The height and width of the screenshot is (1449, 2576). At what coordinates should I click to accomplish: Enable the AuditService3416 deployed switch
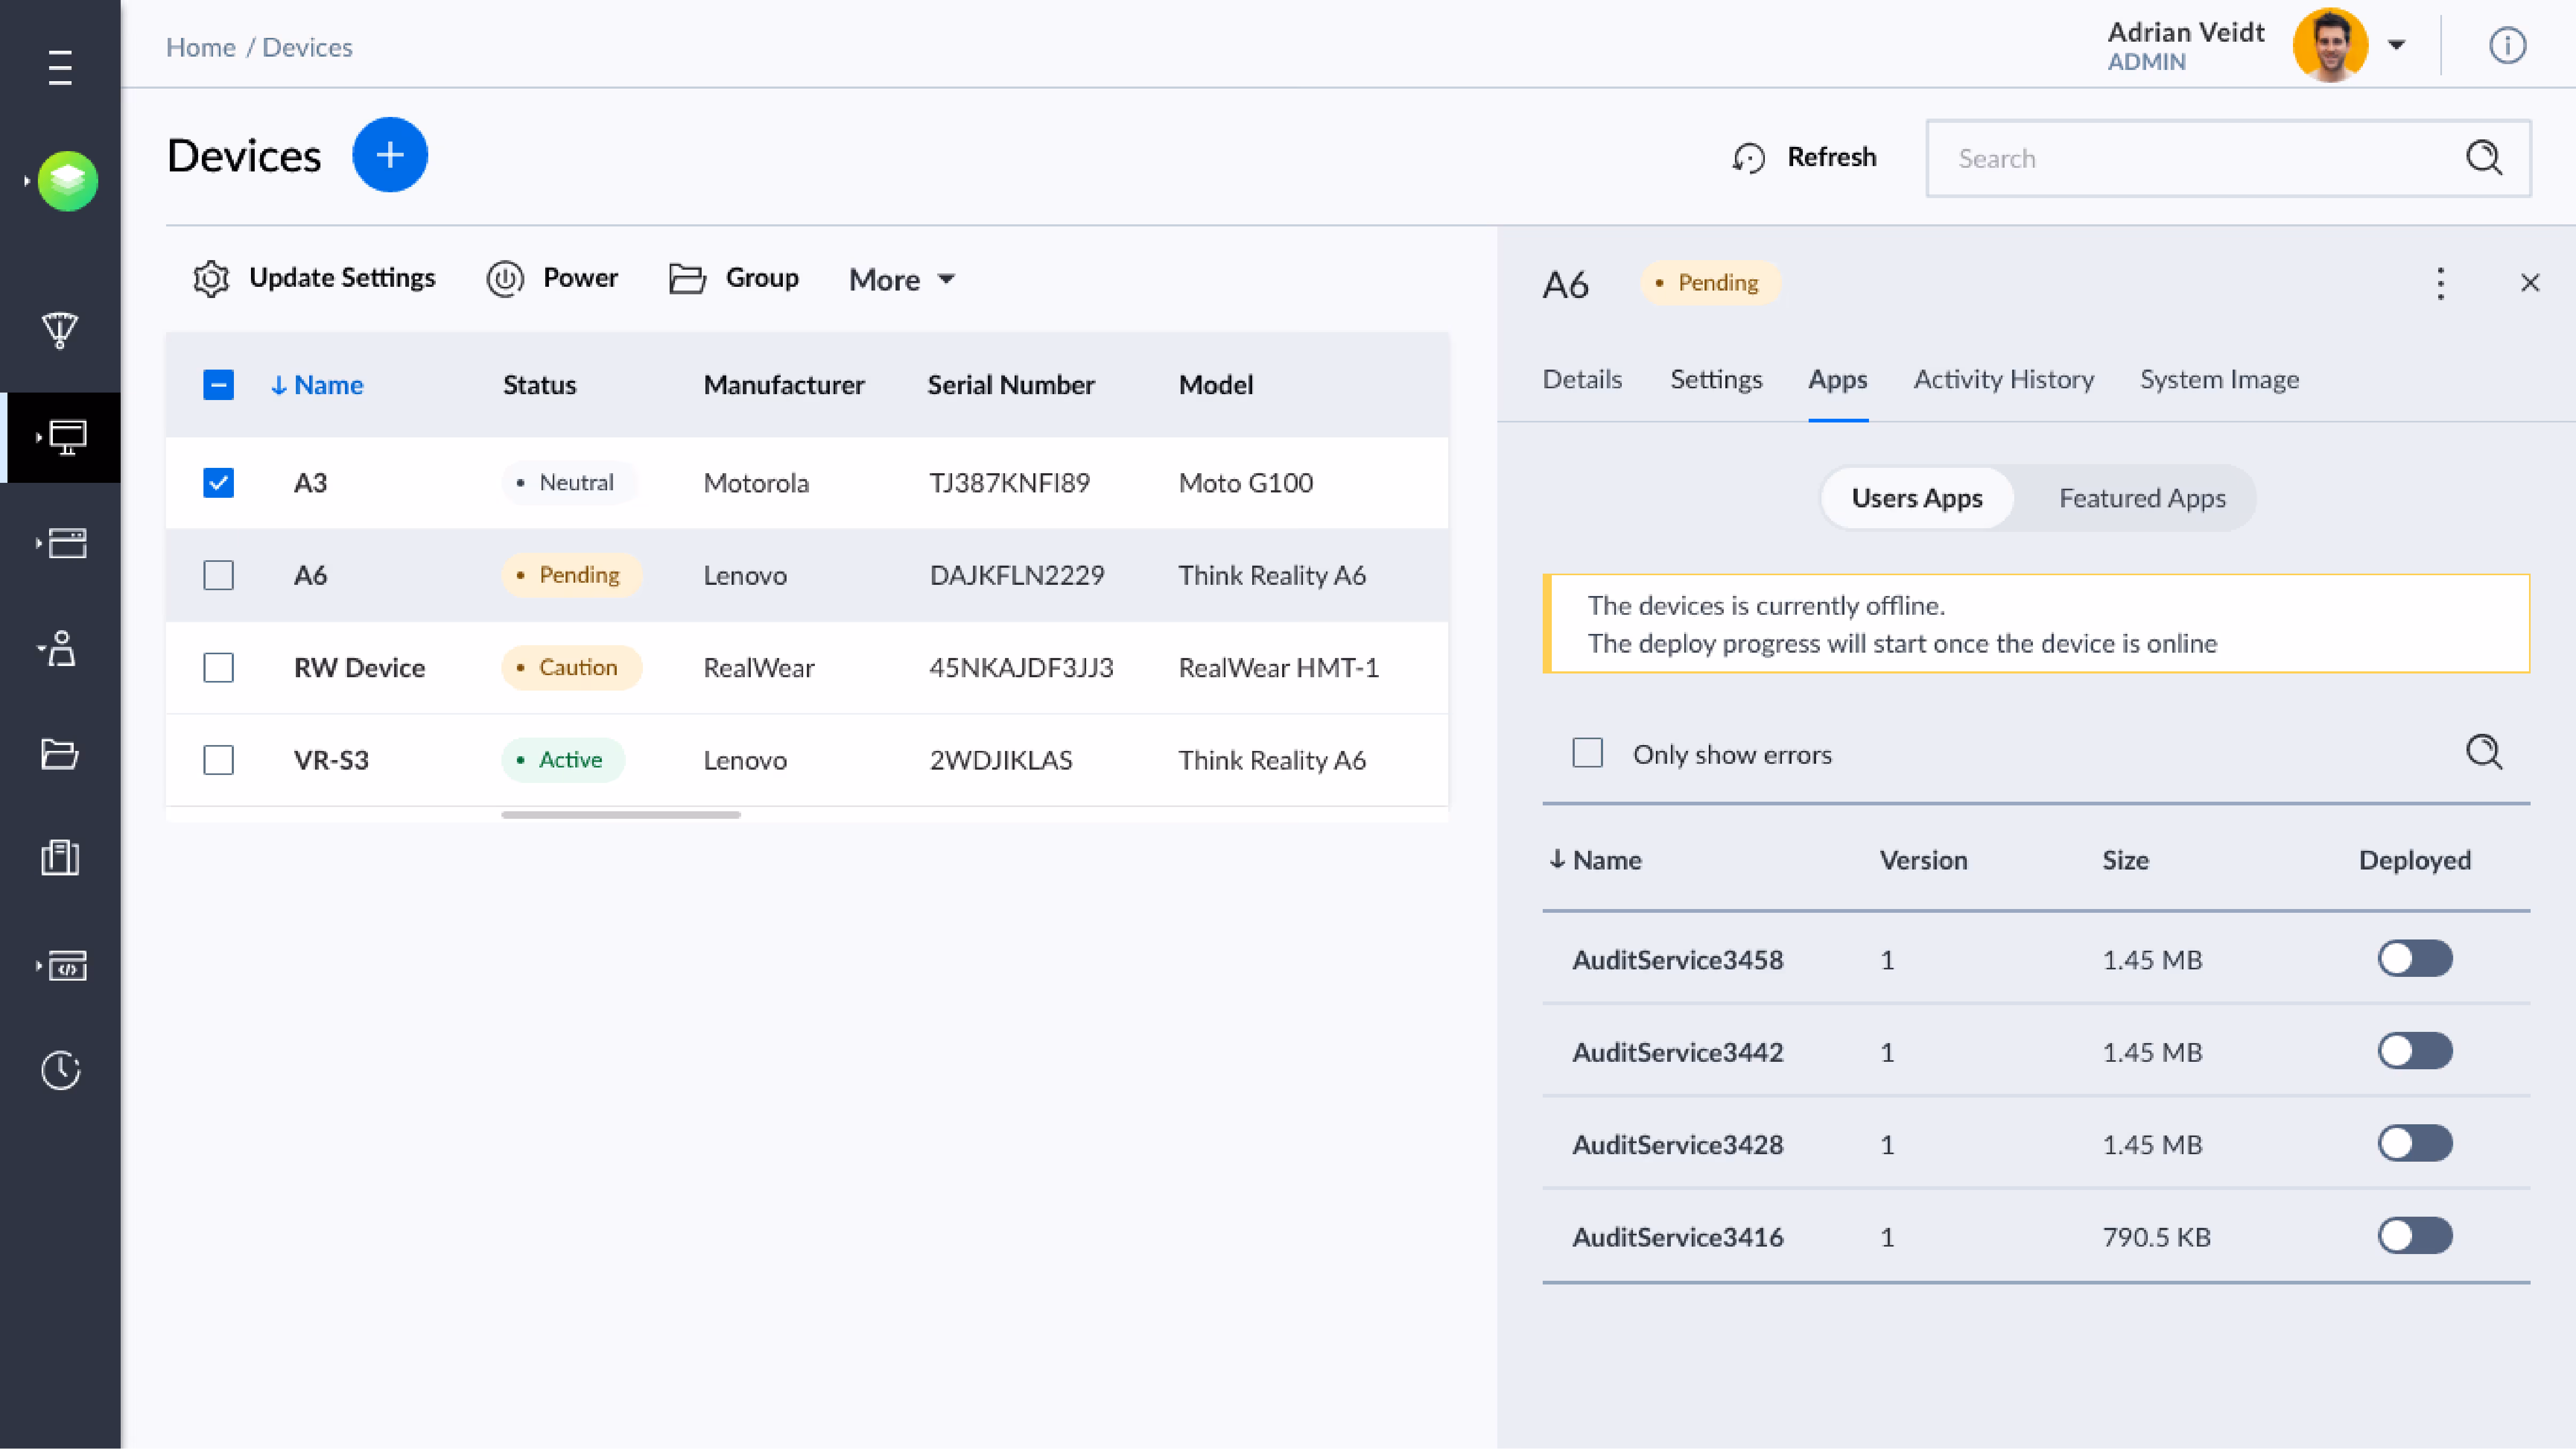[x=2414, y=1236]
